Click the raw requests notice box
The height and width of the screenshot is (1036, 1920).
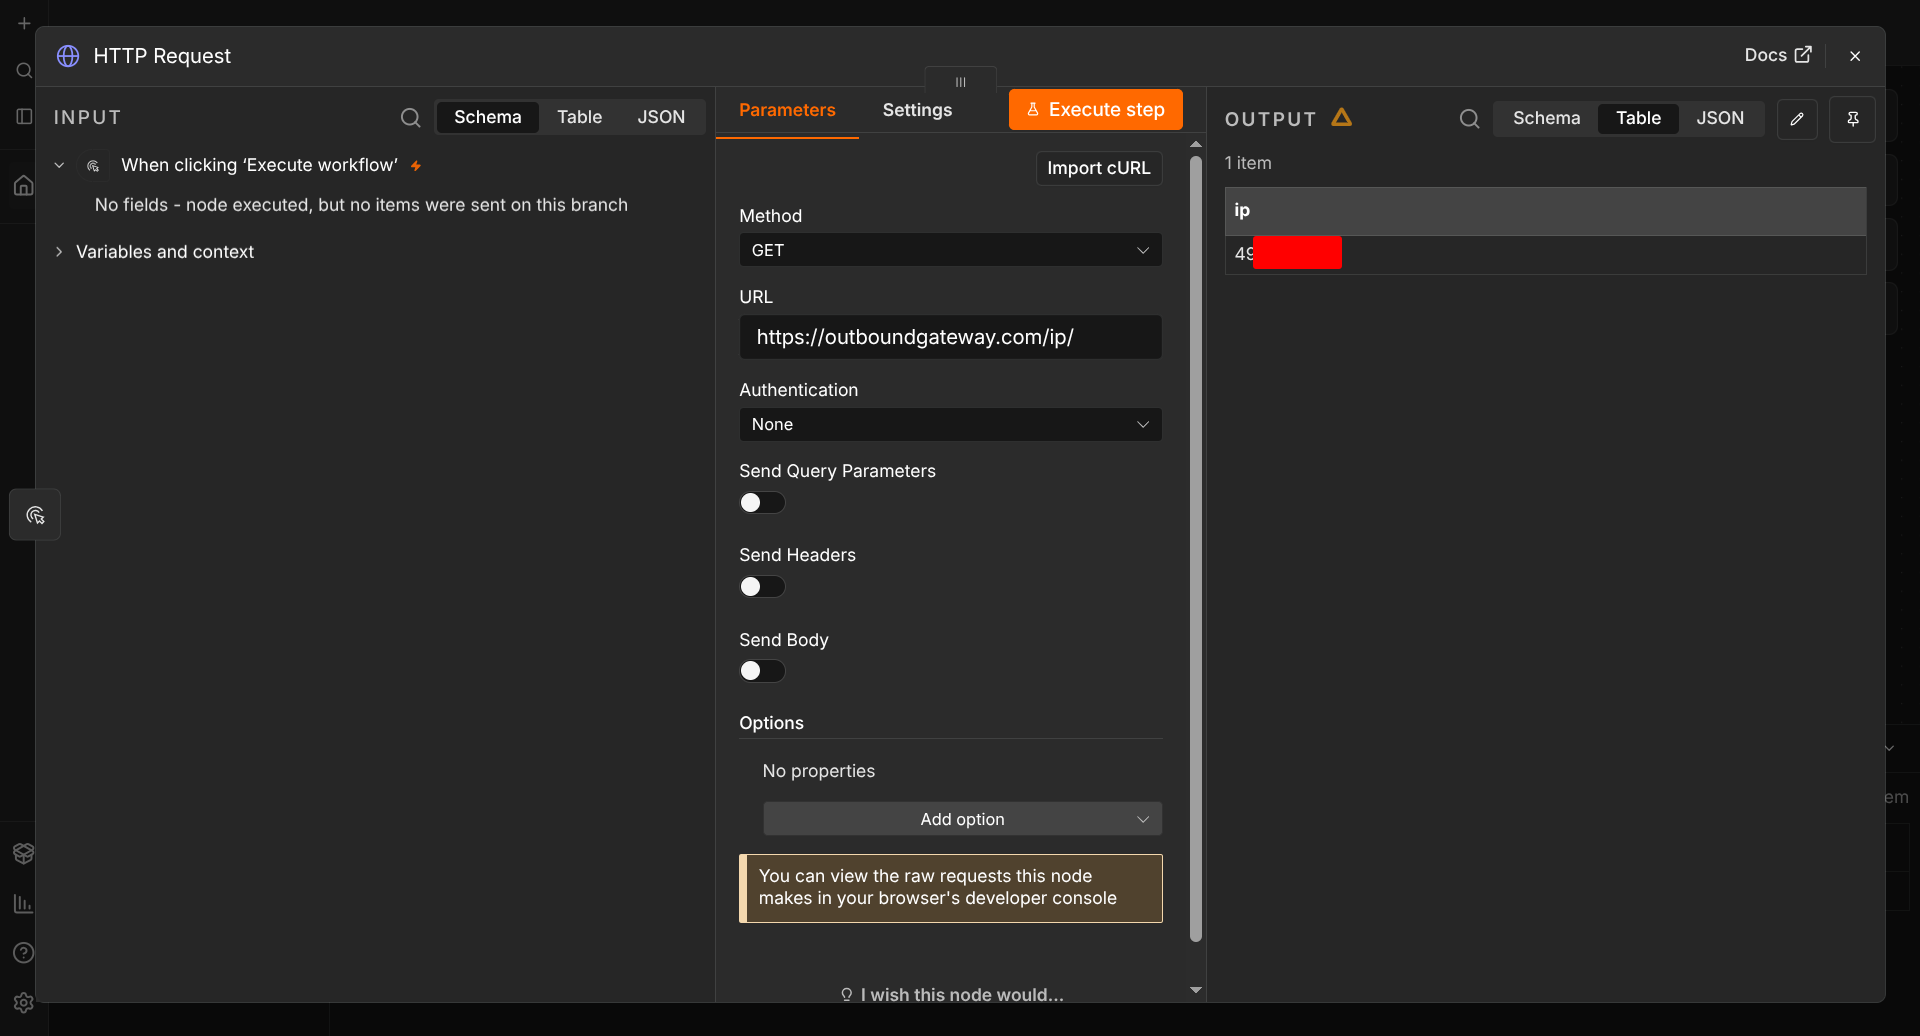(950, 888)
